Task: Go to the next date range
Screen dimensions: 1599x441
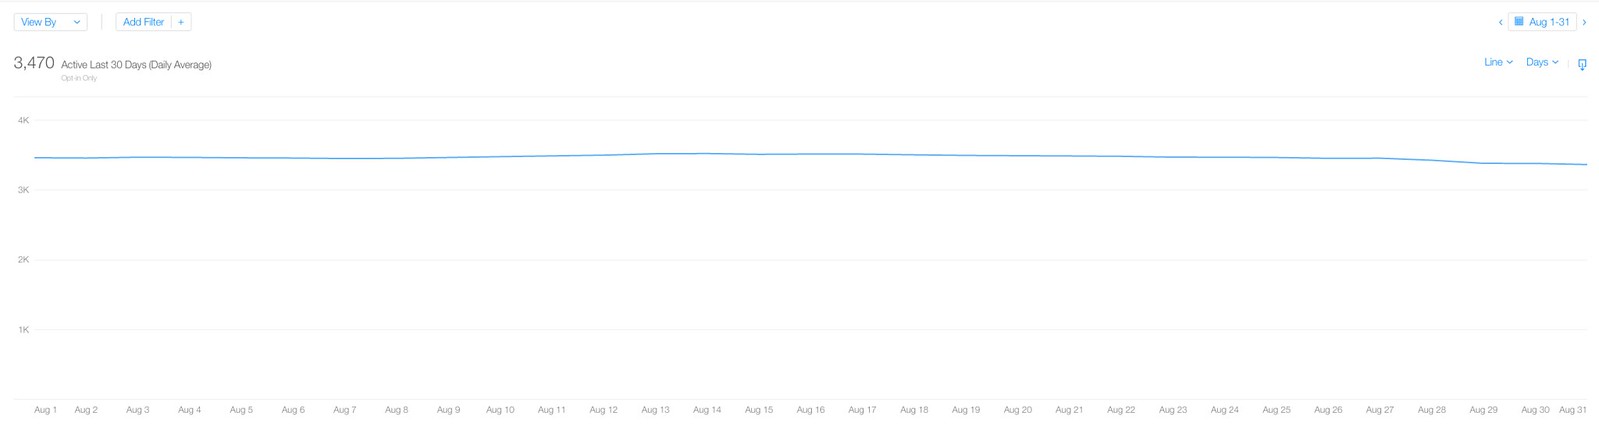Action: point(1584,22)
